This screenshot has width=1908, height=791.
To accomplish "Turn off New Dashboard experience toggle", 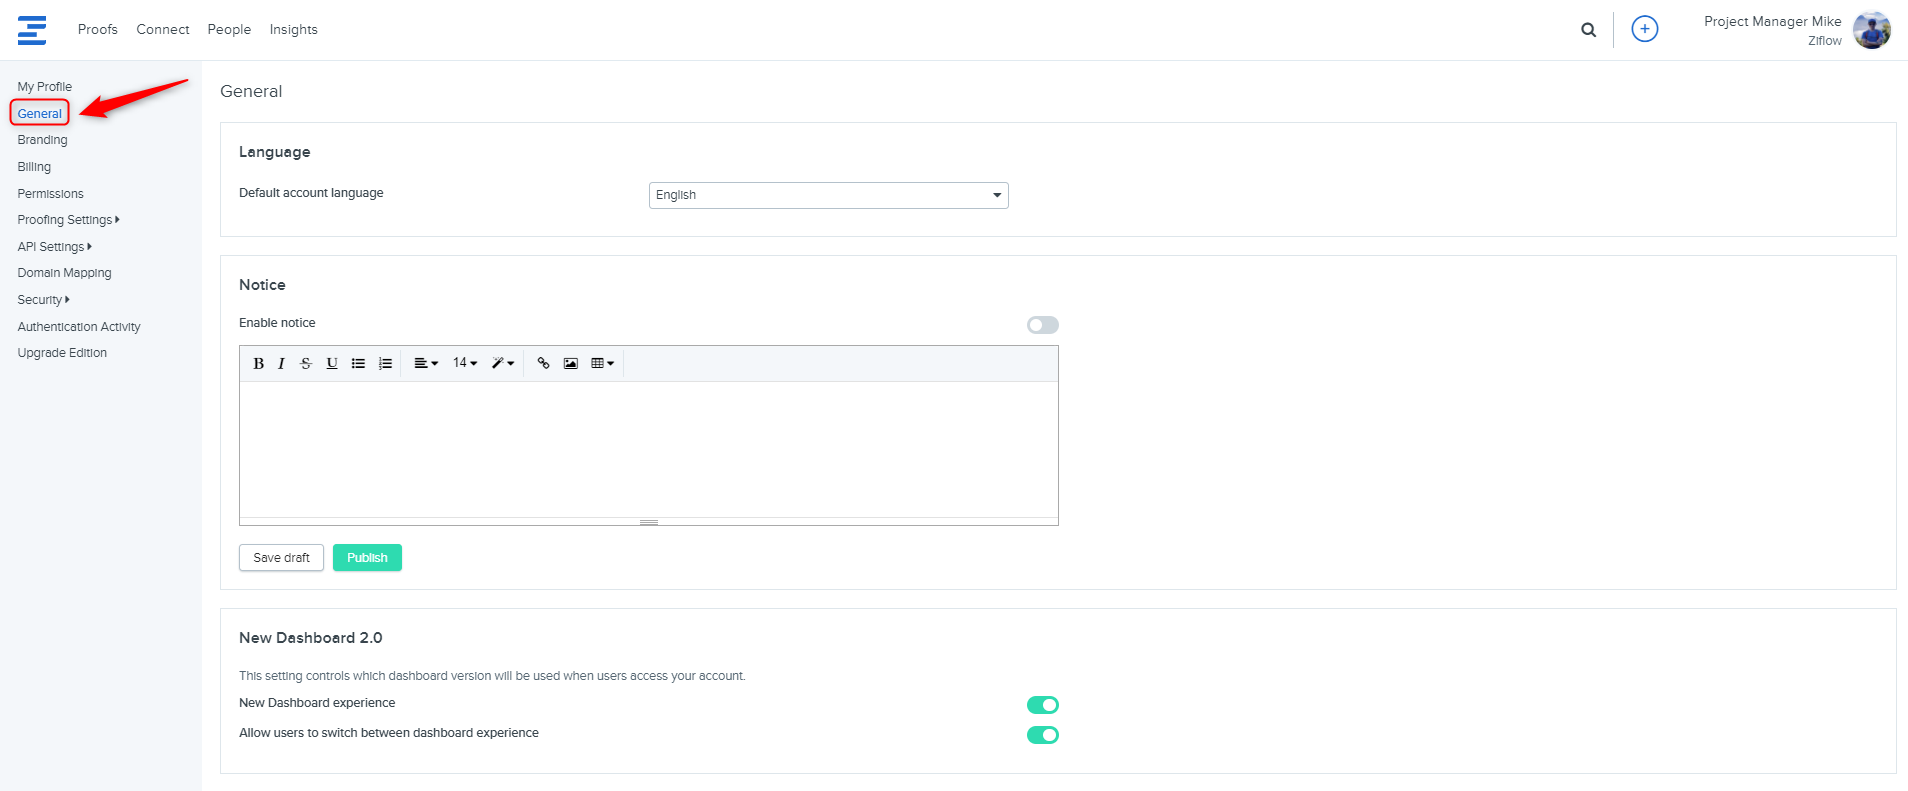I will click(1042, 705).
